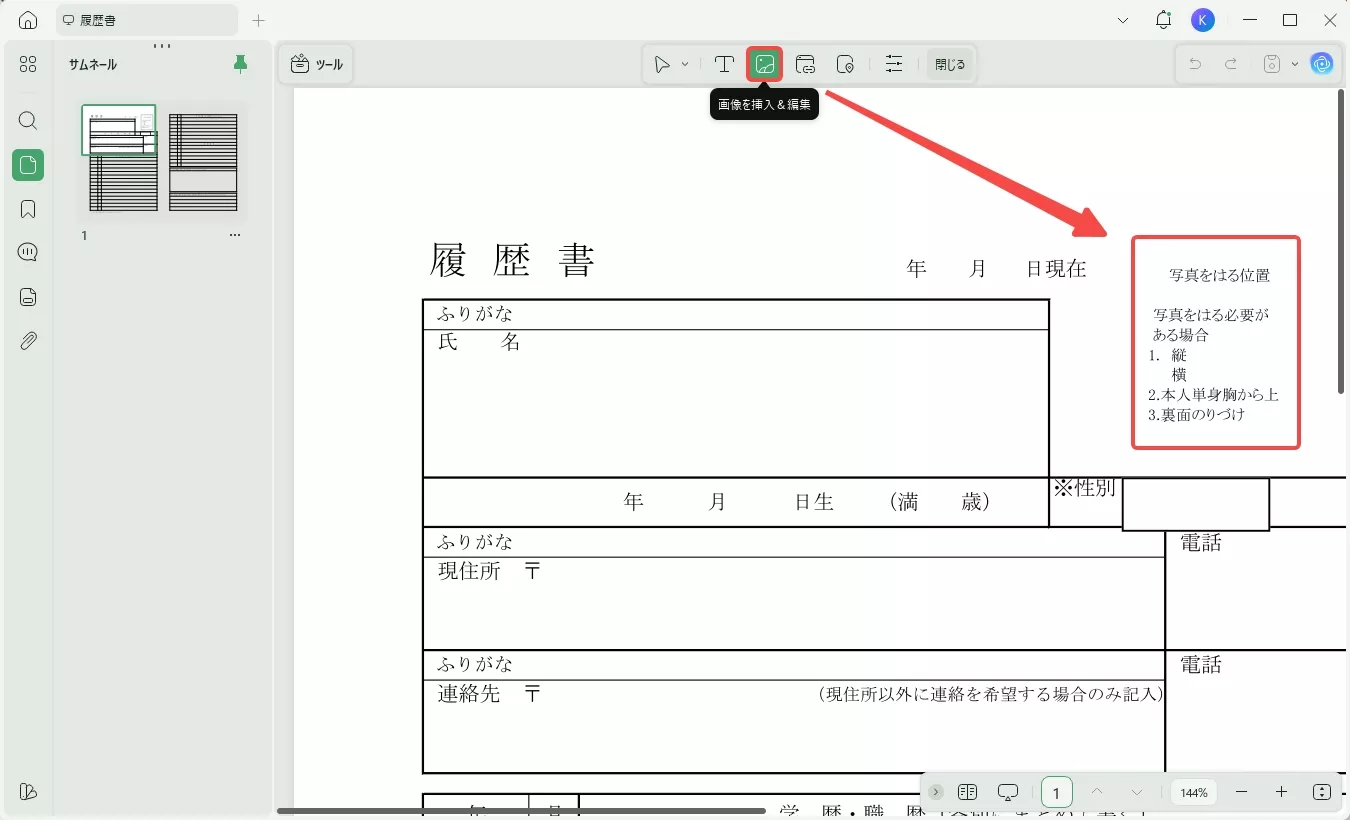The height and width of the screenshot is (820, 1350).
Task: Open the watermark/stamp tool
Action: [x=846, y=64]
